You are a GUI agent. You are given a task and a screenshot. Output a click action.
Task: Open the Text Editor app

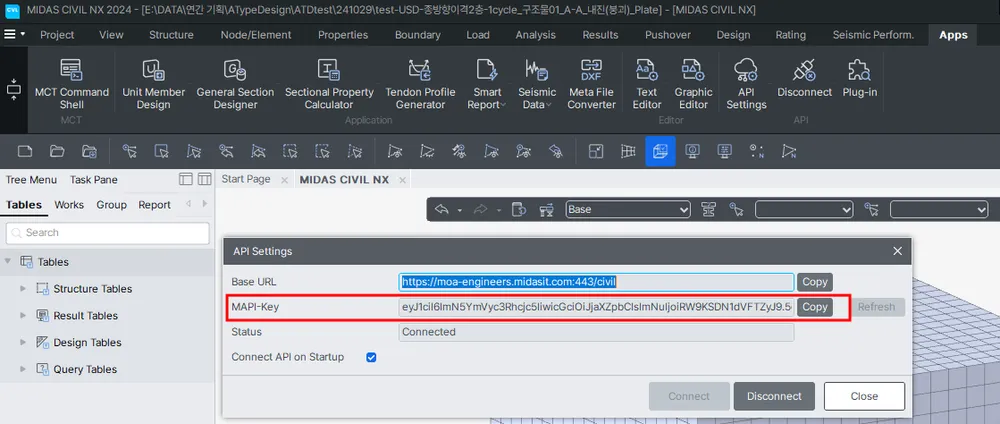click(647, 84)
